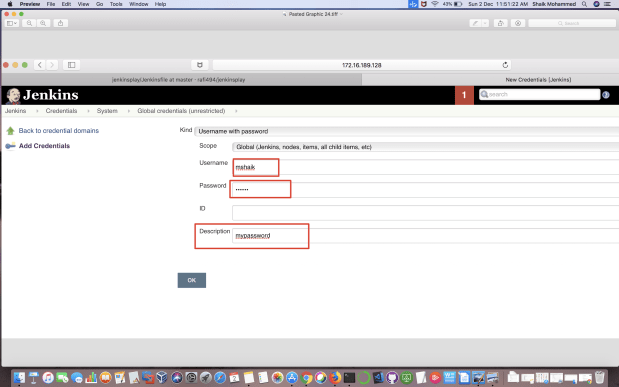This screenshot has width=619, height=387.
Task: Click the Preview zoom in magnifier icon
Action: pyautogui.click(x=43, y=23)
